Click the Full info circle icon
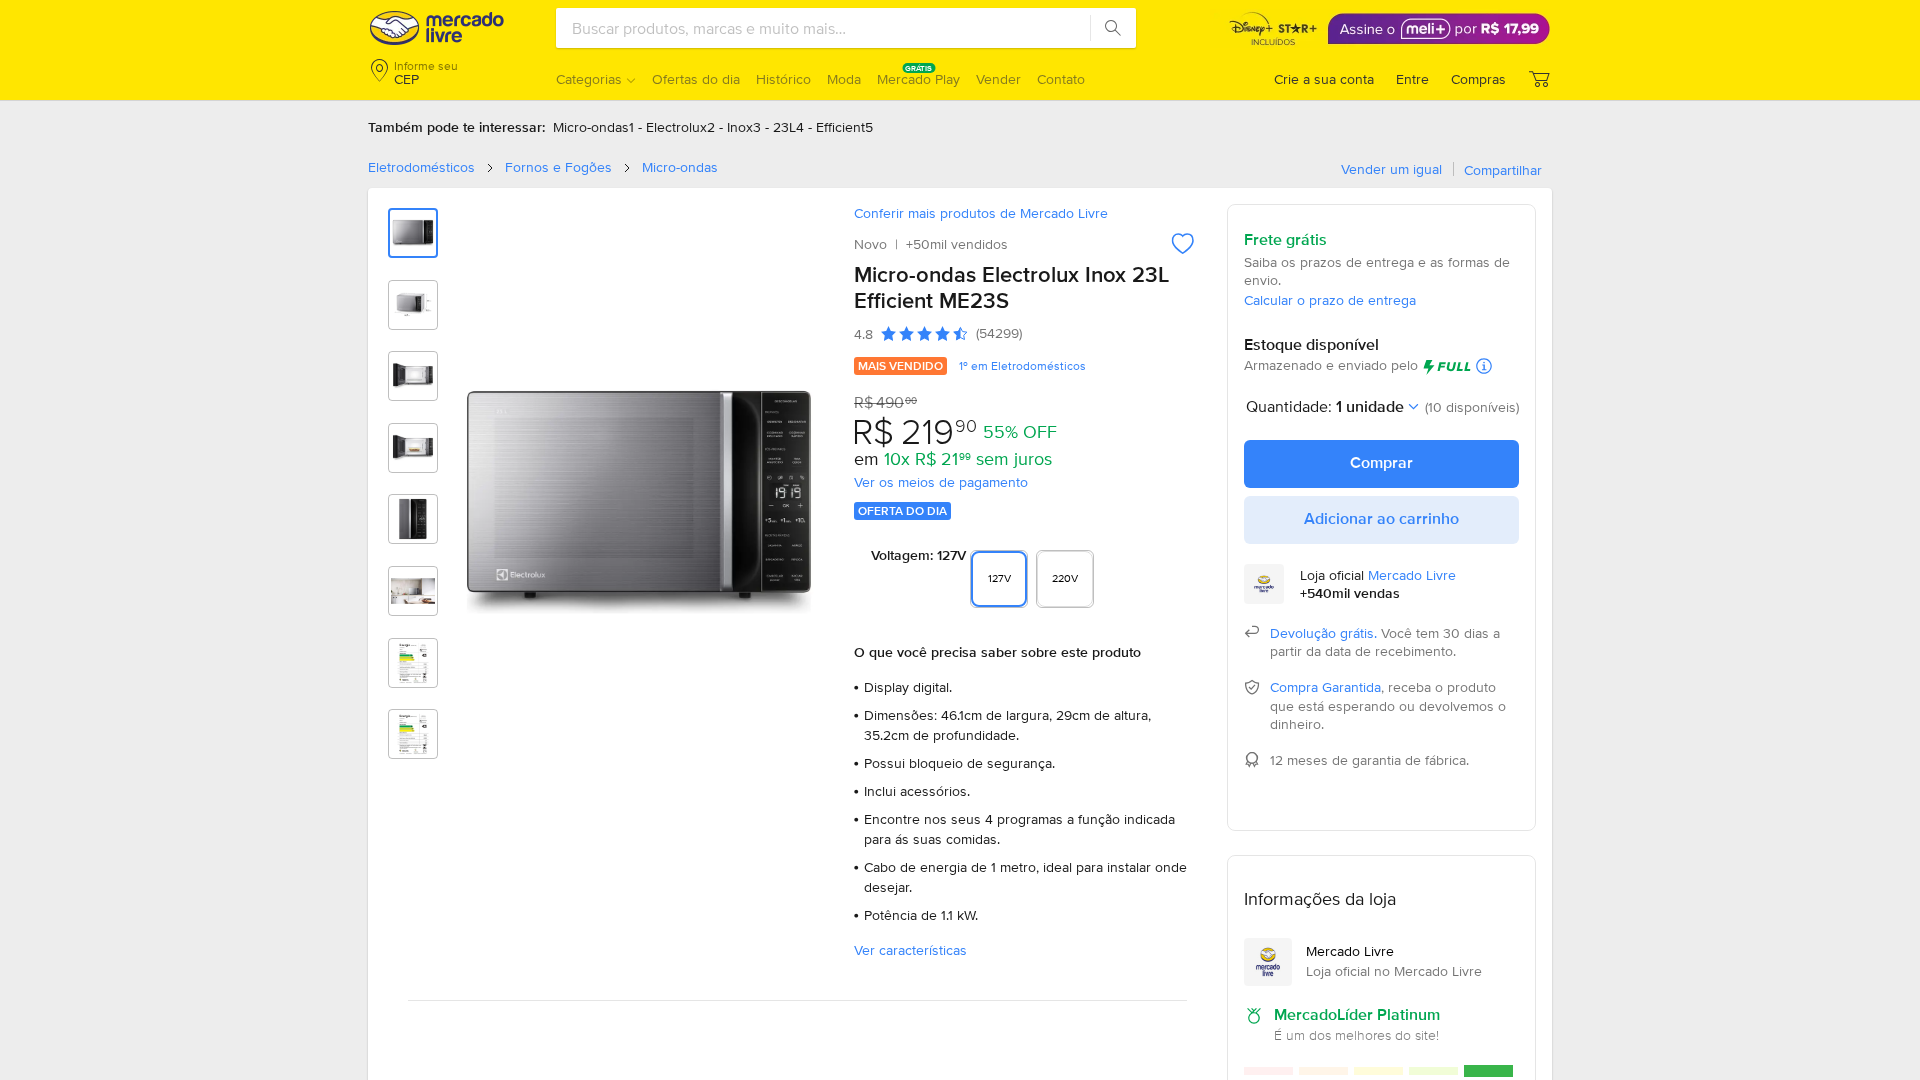Image resolution: width=1920 pixels, height=1080 pixels. (1484, 366)
